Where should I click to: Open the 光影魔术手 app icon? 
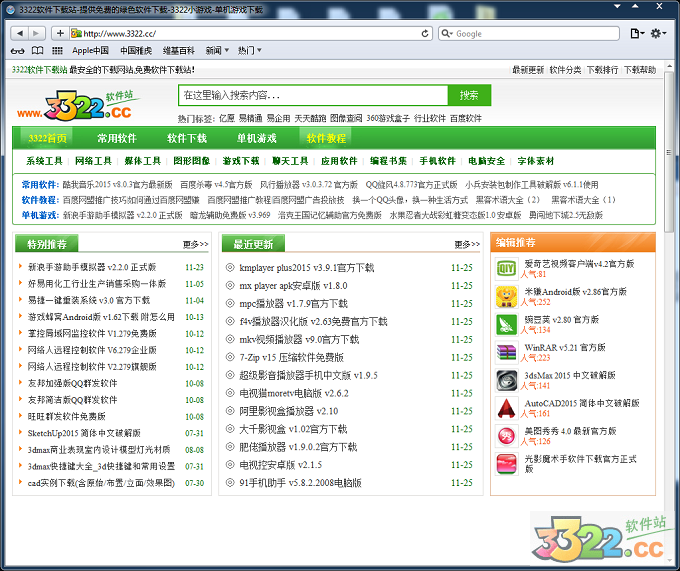[506, 464]
